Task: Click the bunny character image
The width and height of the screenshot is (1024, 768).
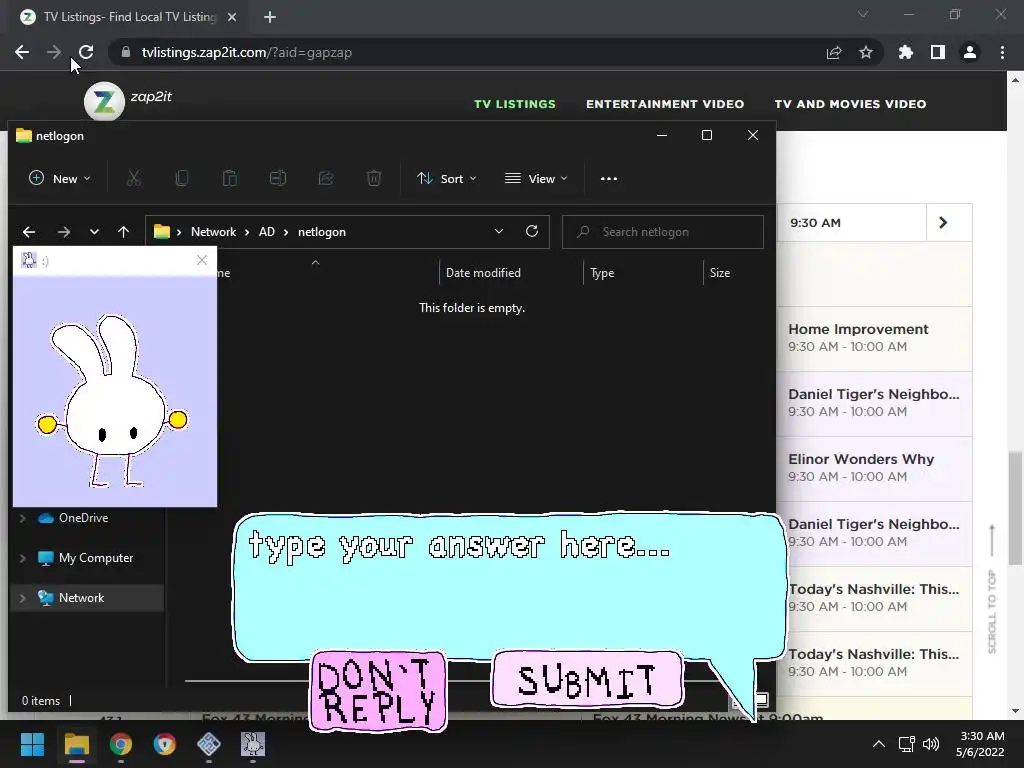Action: click(x=112, y=401)
